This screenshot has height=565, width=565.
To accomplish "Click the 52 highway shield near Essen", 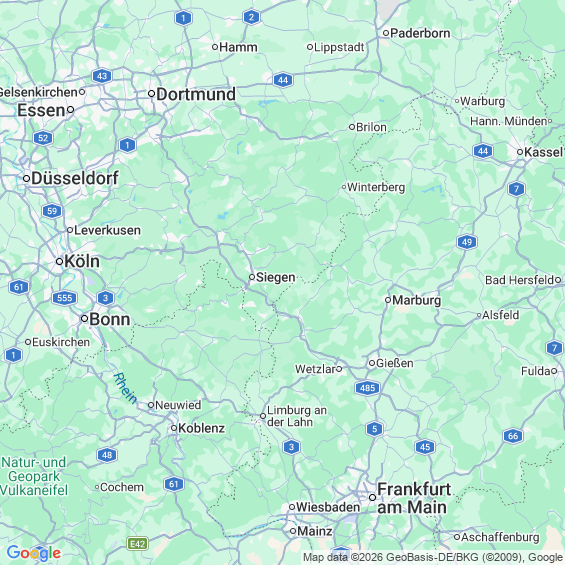I will pyautogui.click(x=43, y=138).
